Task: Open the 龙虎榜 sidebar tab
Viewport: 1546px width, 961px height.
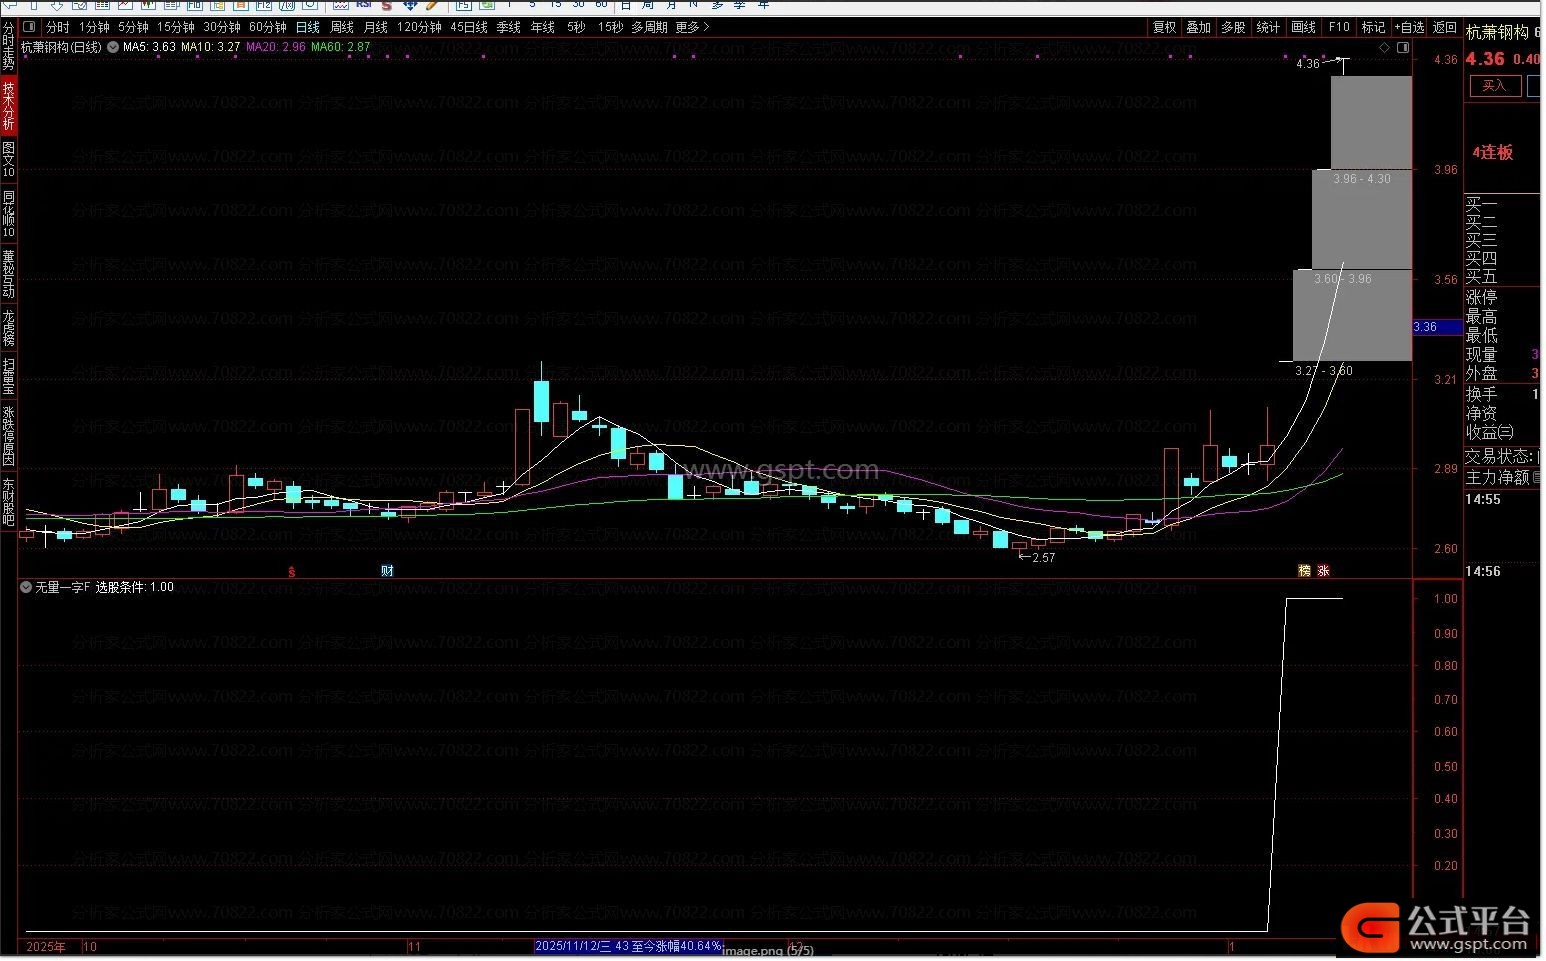Action: (9, 327)
